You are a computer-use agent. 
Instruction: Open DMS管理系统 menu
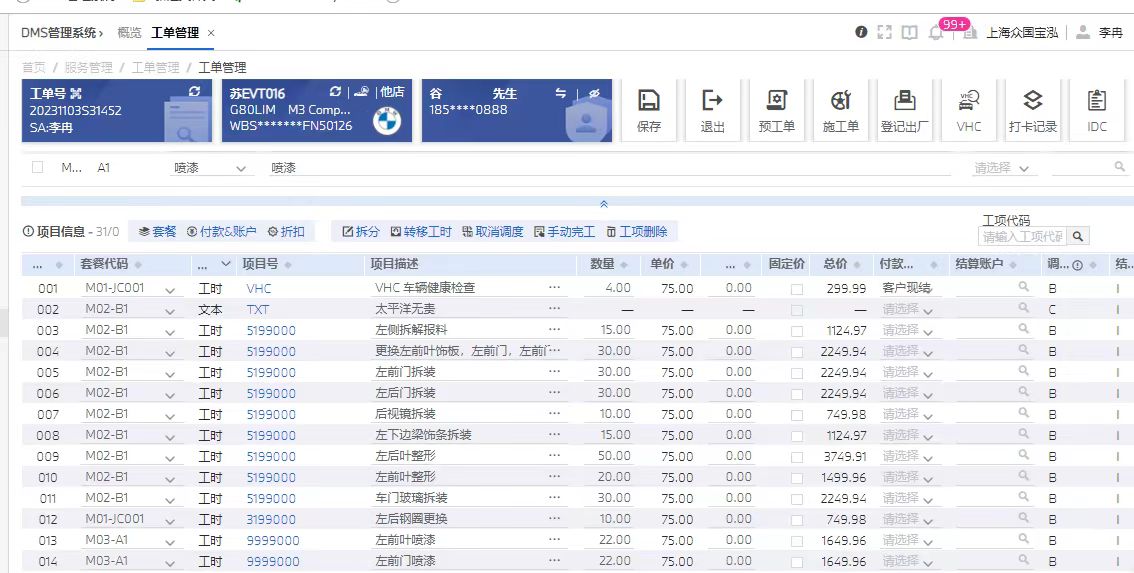(61, 33)
